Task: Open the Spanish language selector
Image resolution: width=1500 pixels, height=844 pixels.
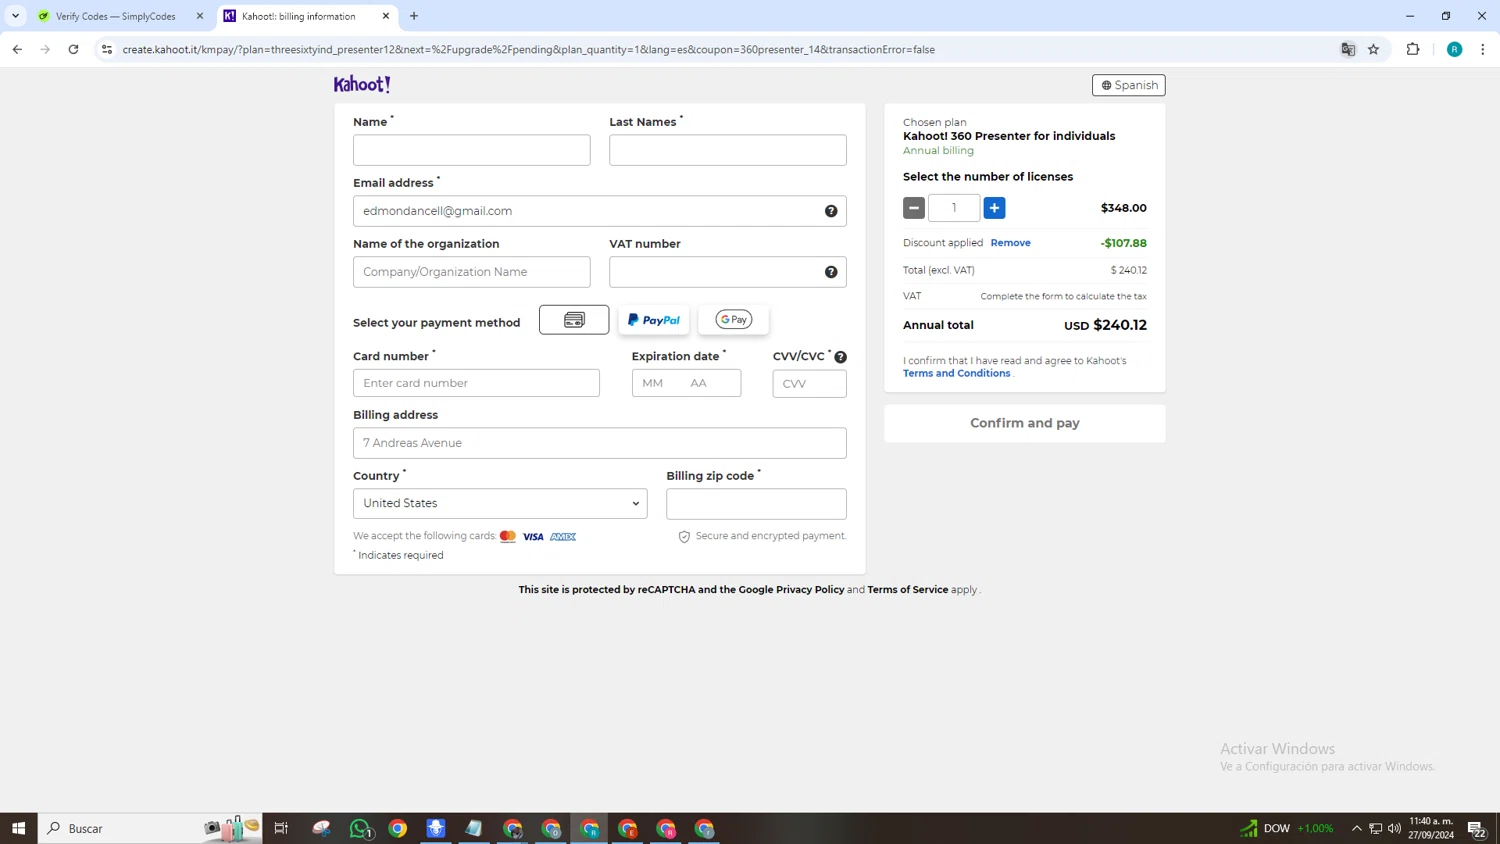Action: [x=1128, y=85]
